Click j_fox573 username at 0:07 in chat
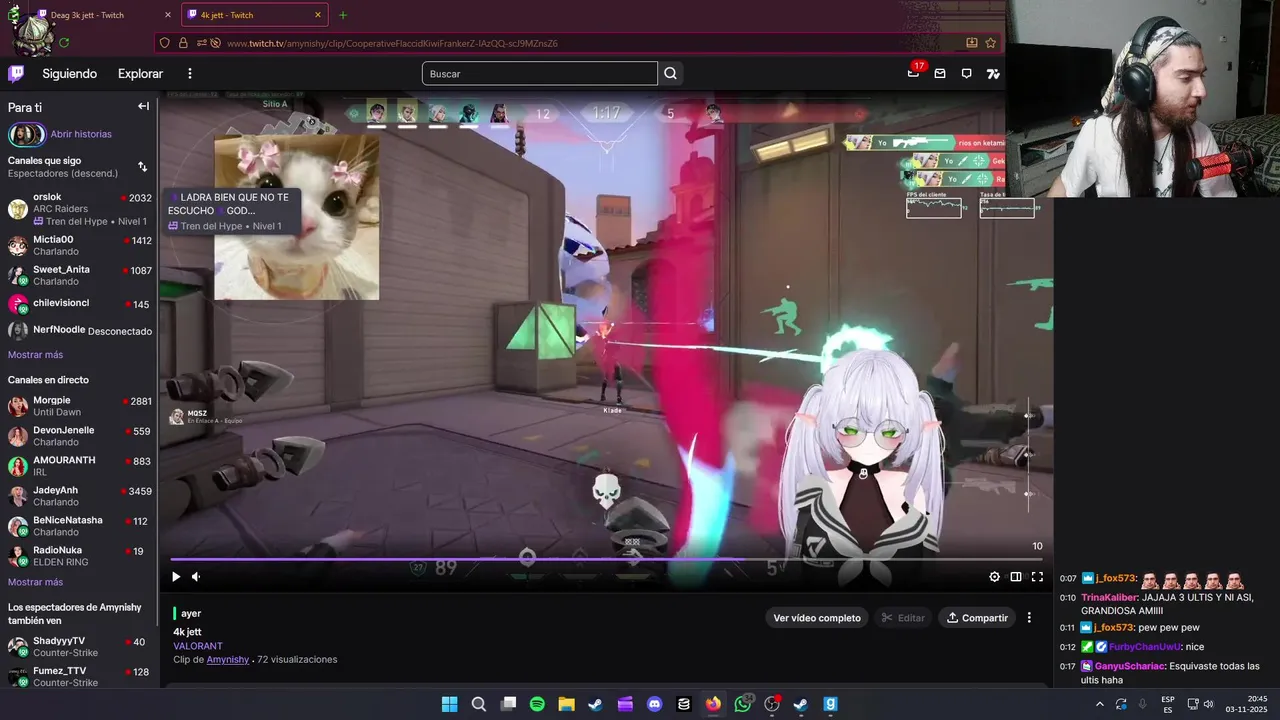The width and height of the screenshot is (1280, 720). (1114, 579)
